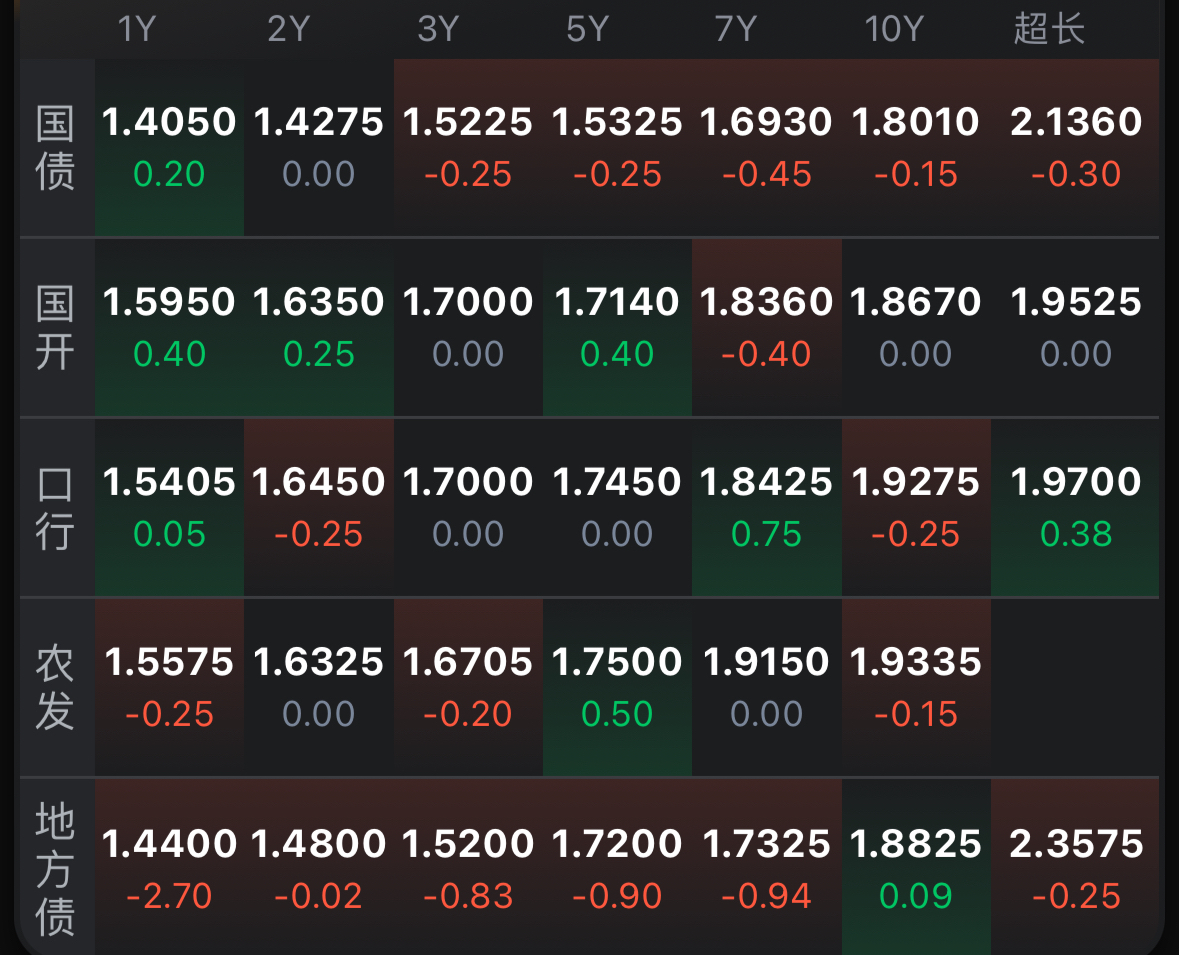Select the 国债 1Y yield 1.4050 cell
This screenshot has height=955, width=1179.
click(169, 147)
